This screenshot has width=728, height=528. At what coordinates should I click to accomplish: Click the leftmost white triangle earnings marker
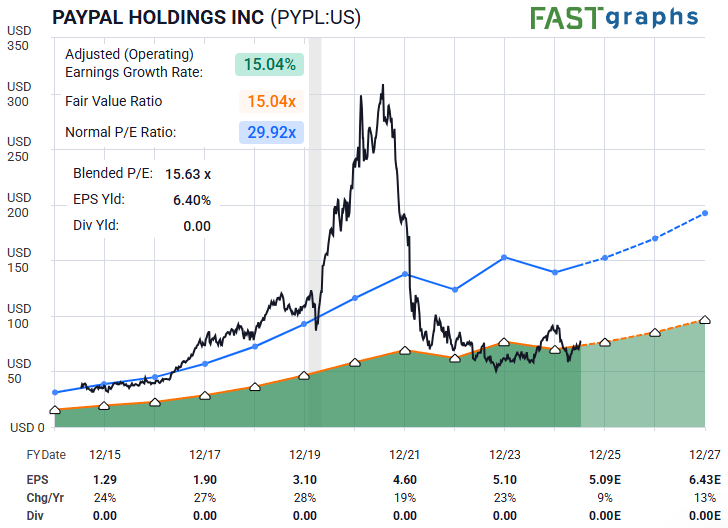click(x=54, y=410)
